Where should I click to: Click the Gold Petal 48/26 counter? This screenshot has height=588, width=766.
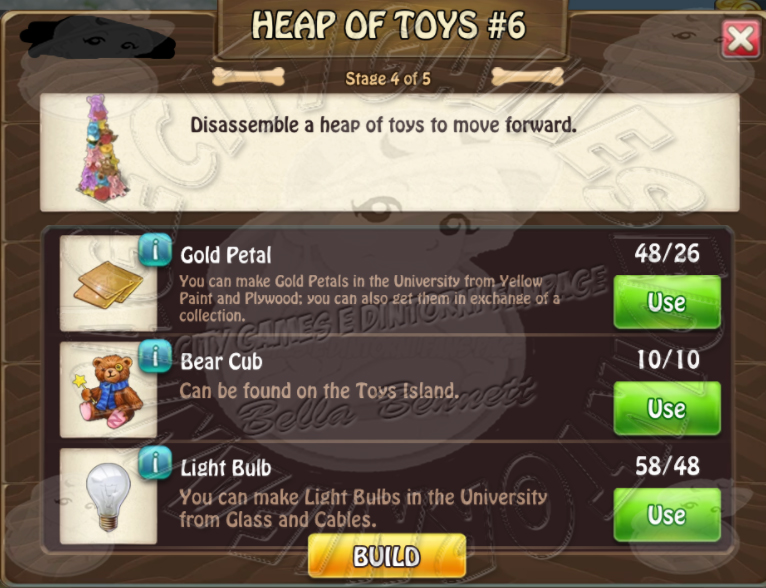pyautogui.click(x=667, y=253)
